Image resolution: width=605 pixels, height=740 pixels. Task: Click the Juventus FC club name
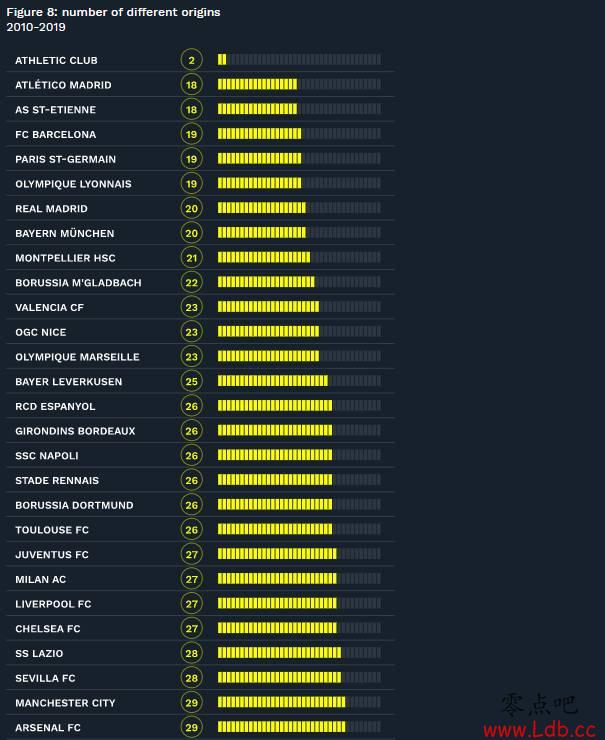[x=52, y=555]
